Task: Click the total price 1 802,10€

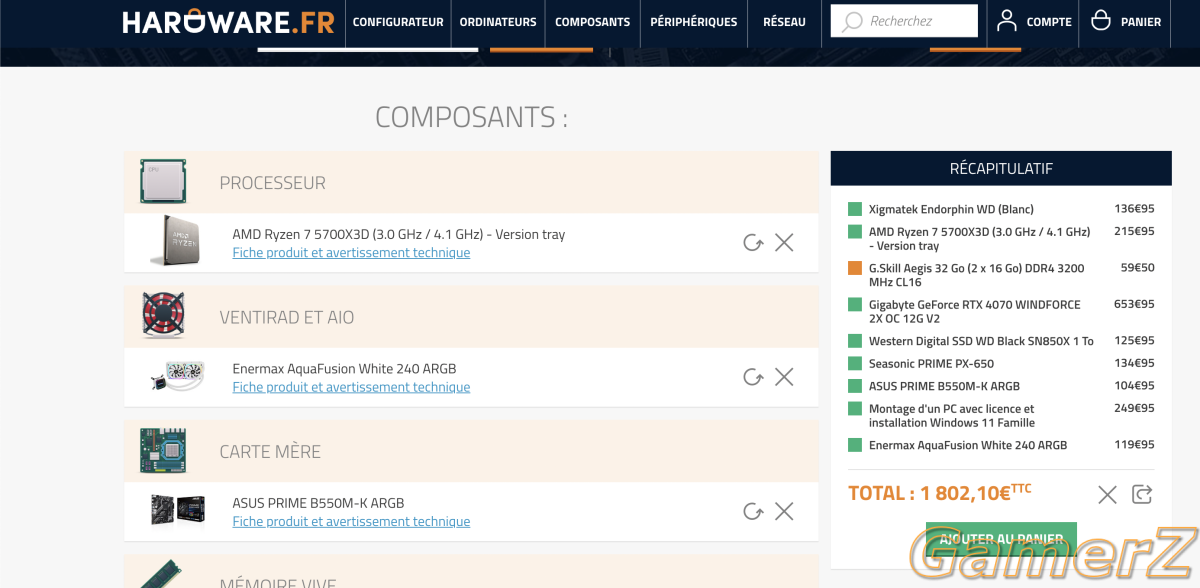Action: click(939, 493)
